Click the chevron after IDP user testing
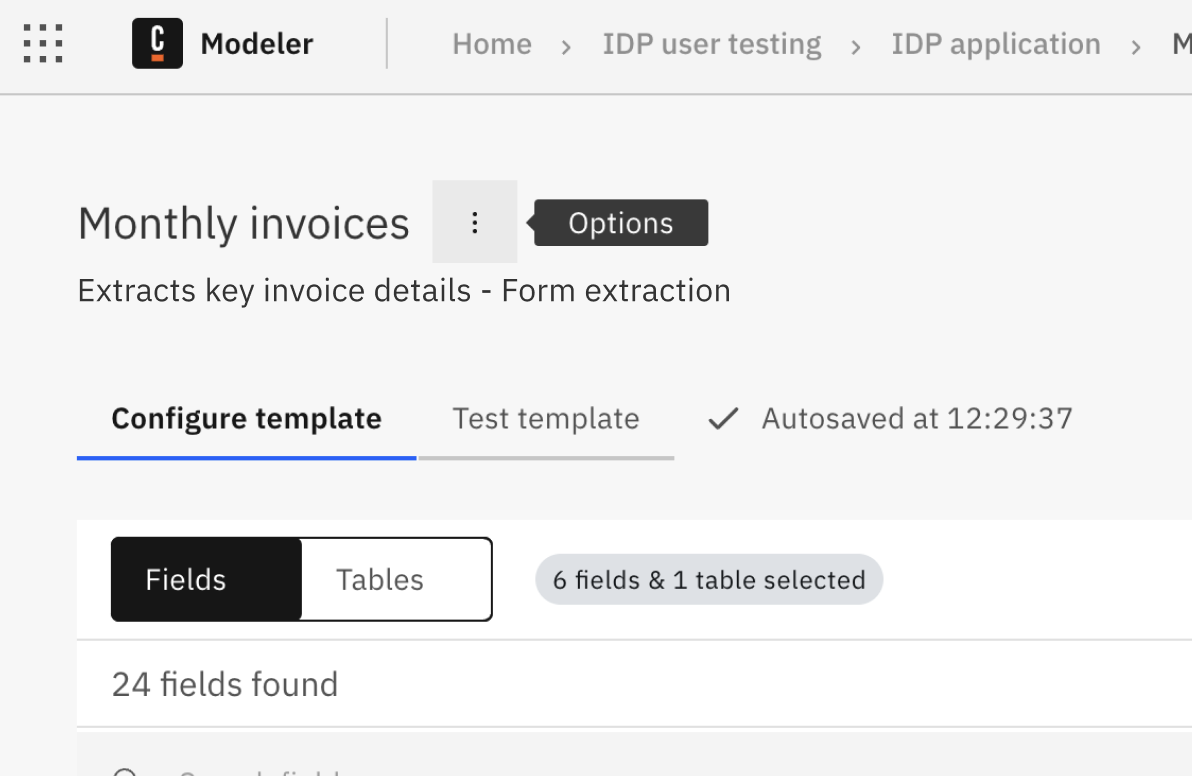 pos(856,46)
